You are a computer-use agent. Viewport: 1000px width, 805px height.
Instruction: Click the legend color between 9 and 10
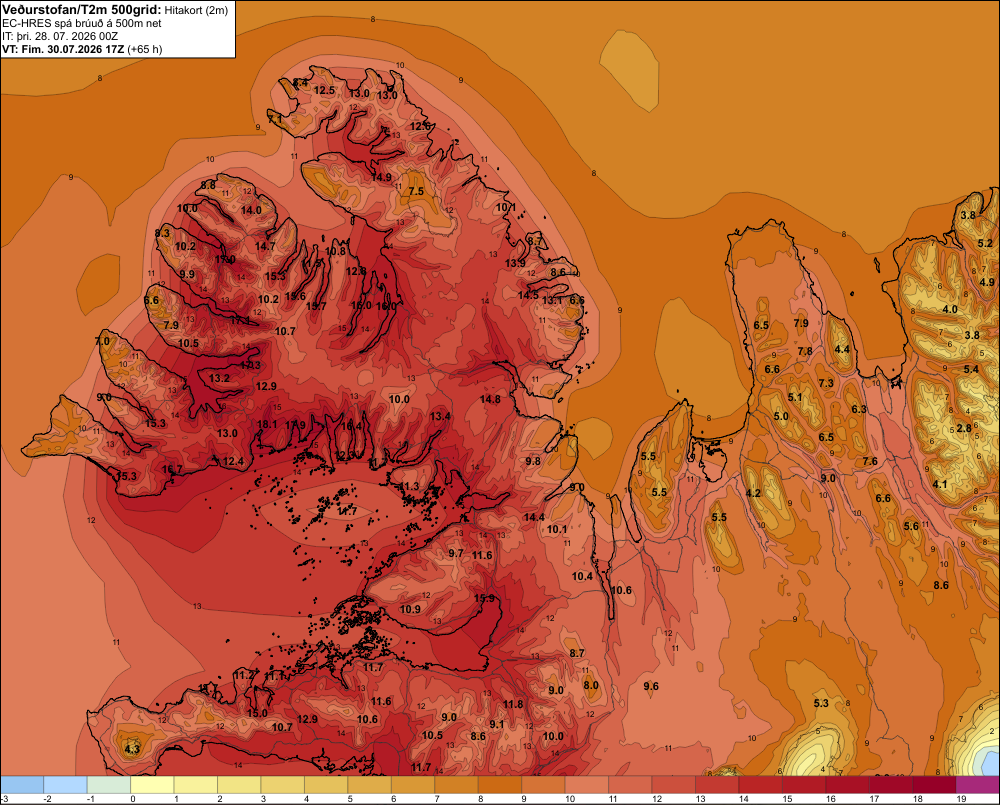tap(543, 785)
